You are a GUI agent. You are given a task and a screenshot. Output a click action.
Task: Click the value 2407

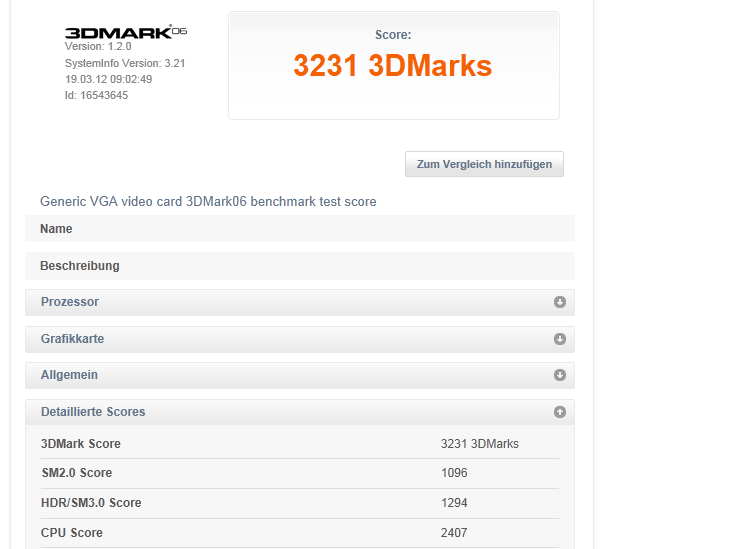coord(454,533)
